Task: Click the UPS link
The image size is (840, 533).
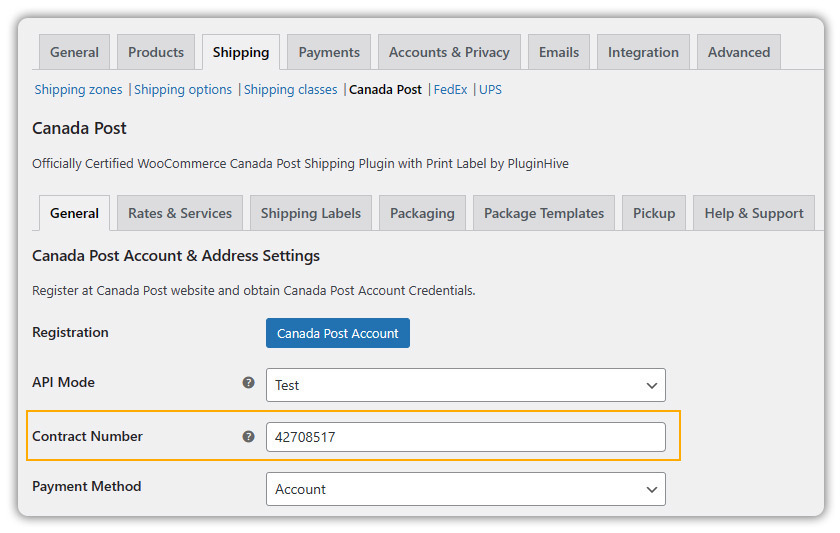Action: (490, 90)
